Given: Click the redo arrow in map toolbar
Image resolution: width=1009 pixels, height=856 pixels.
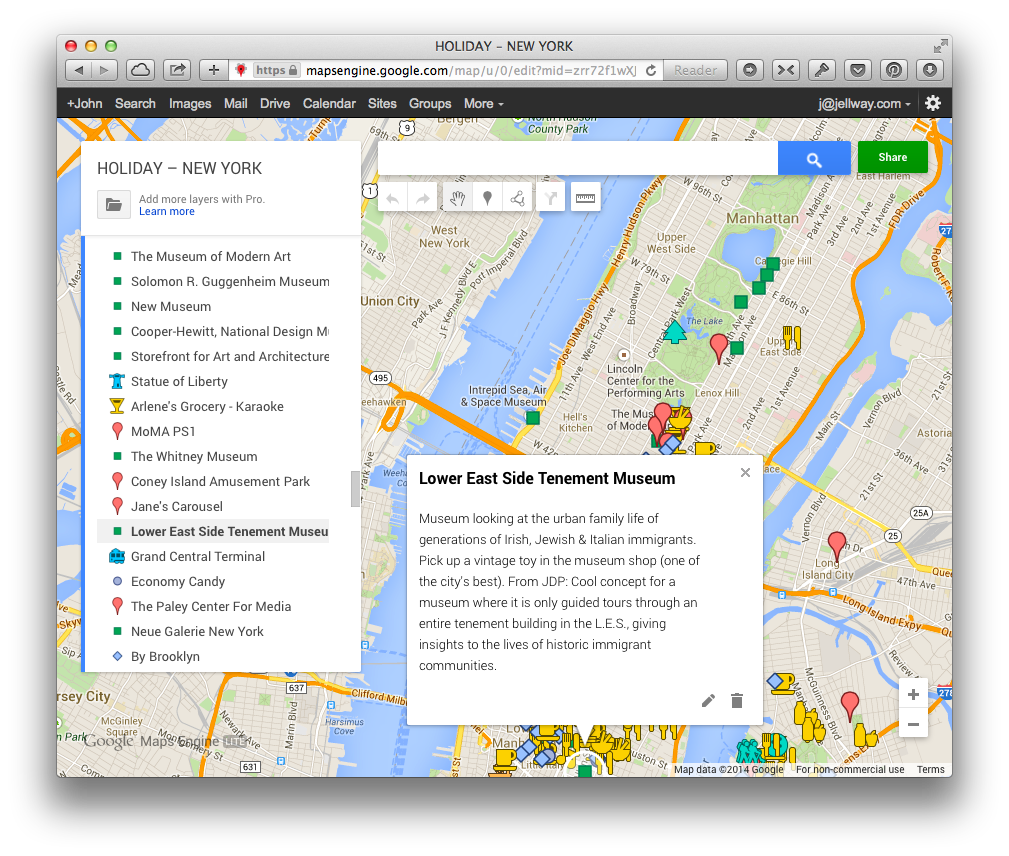Looking at the screenshot, I should coord(422,198).
